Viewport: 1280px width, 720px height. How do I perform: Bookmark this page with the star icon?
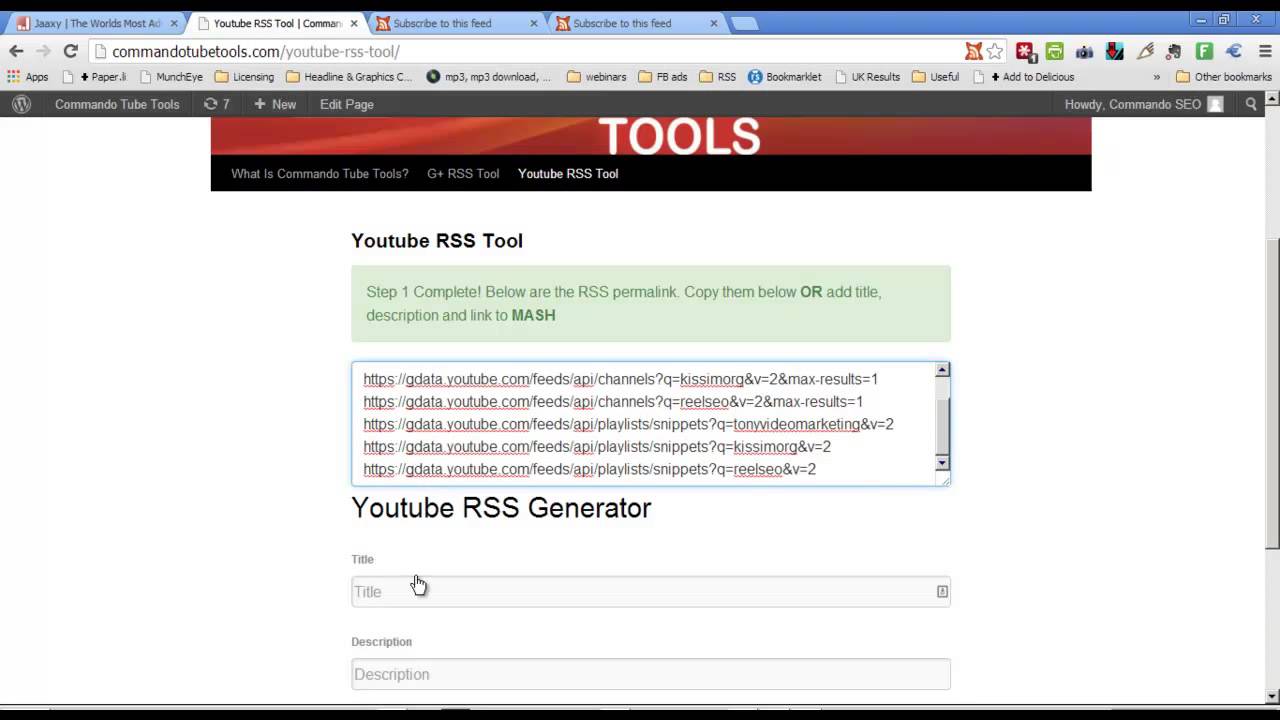[x=994, y=51]
